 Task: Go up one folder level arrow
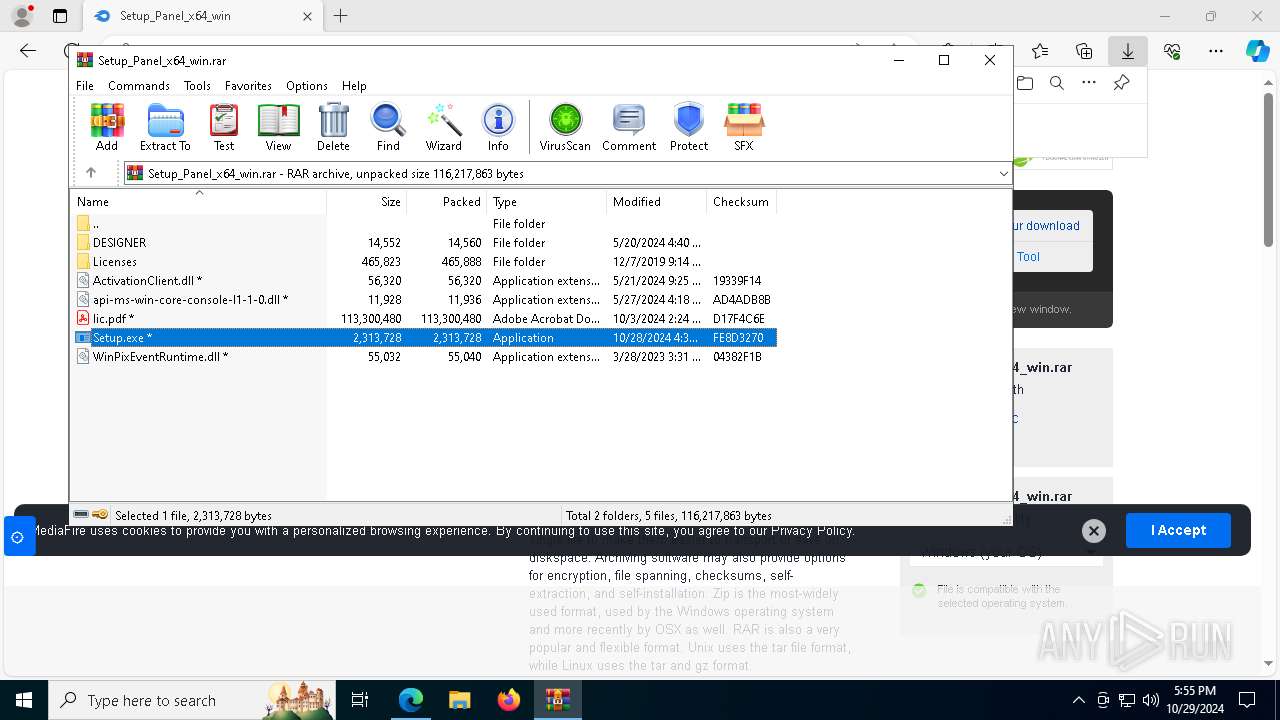click(91, 173)
